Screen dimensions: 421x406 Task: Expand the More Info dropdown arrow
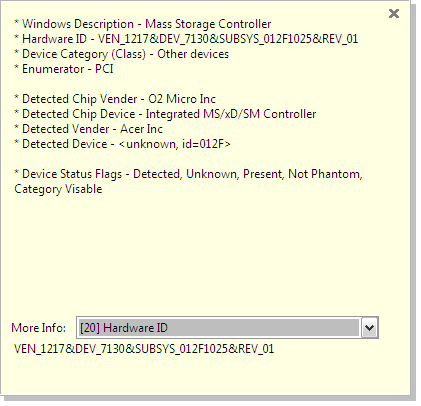(x=369, y=328)
